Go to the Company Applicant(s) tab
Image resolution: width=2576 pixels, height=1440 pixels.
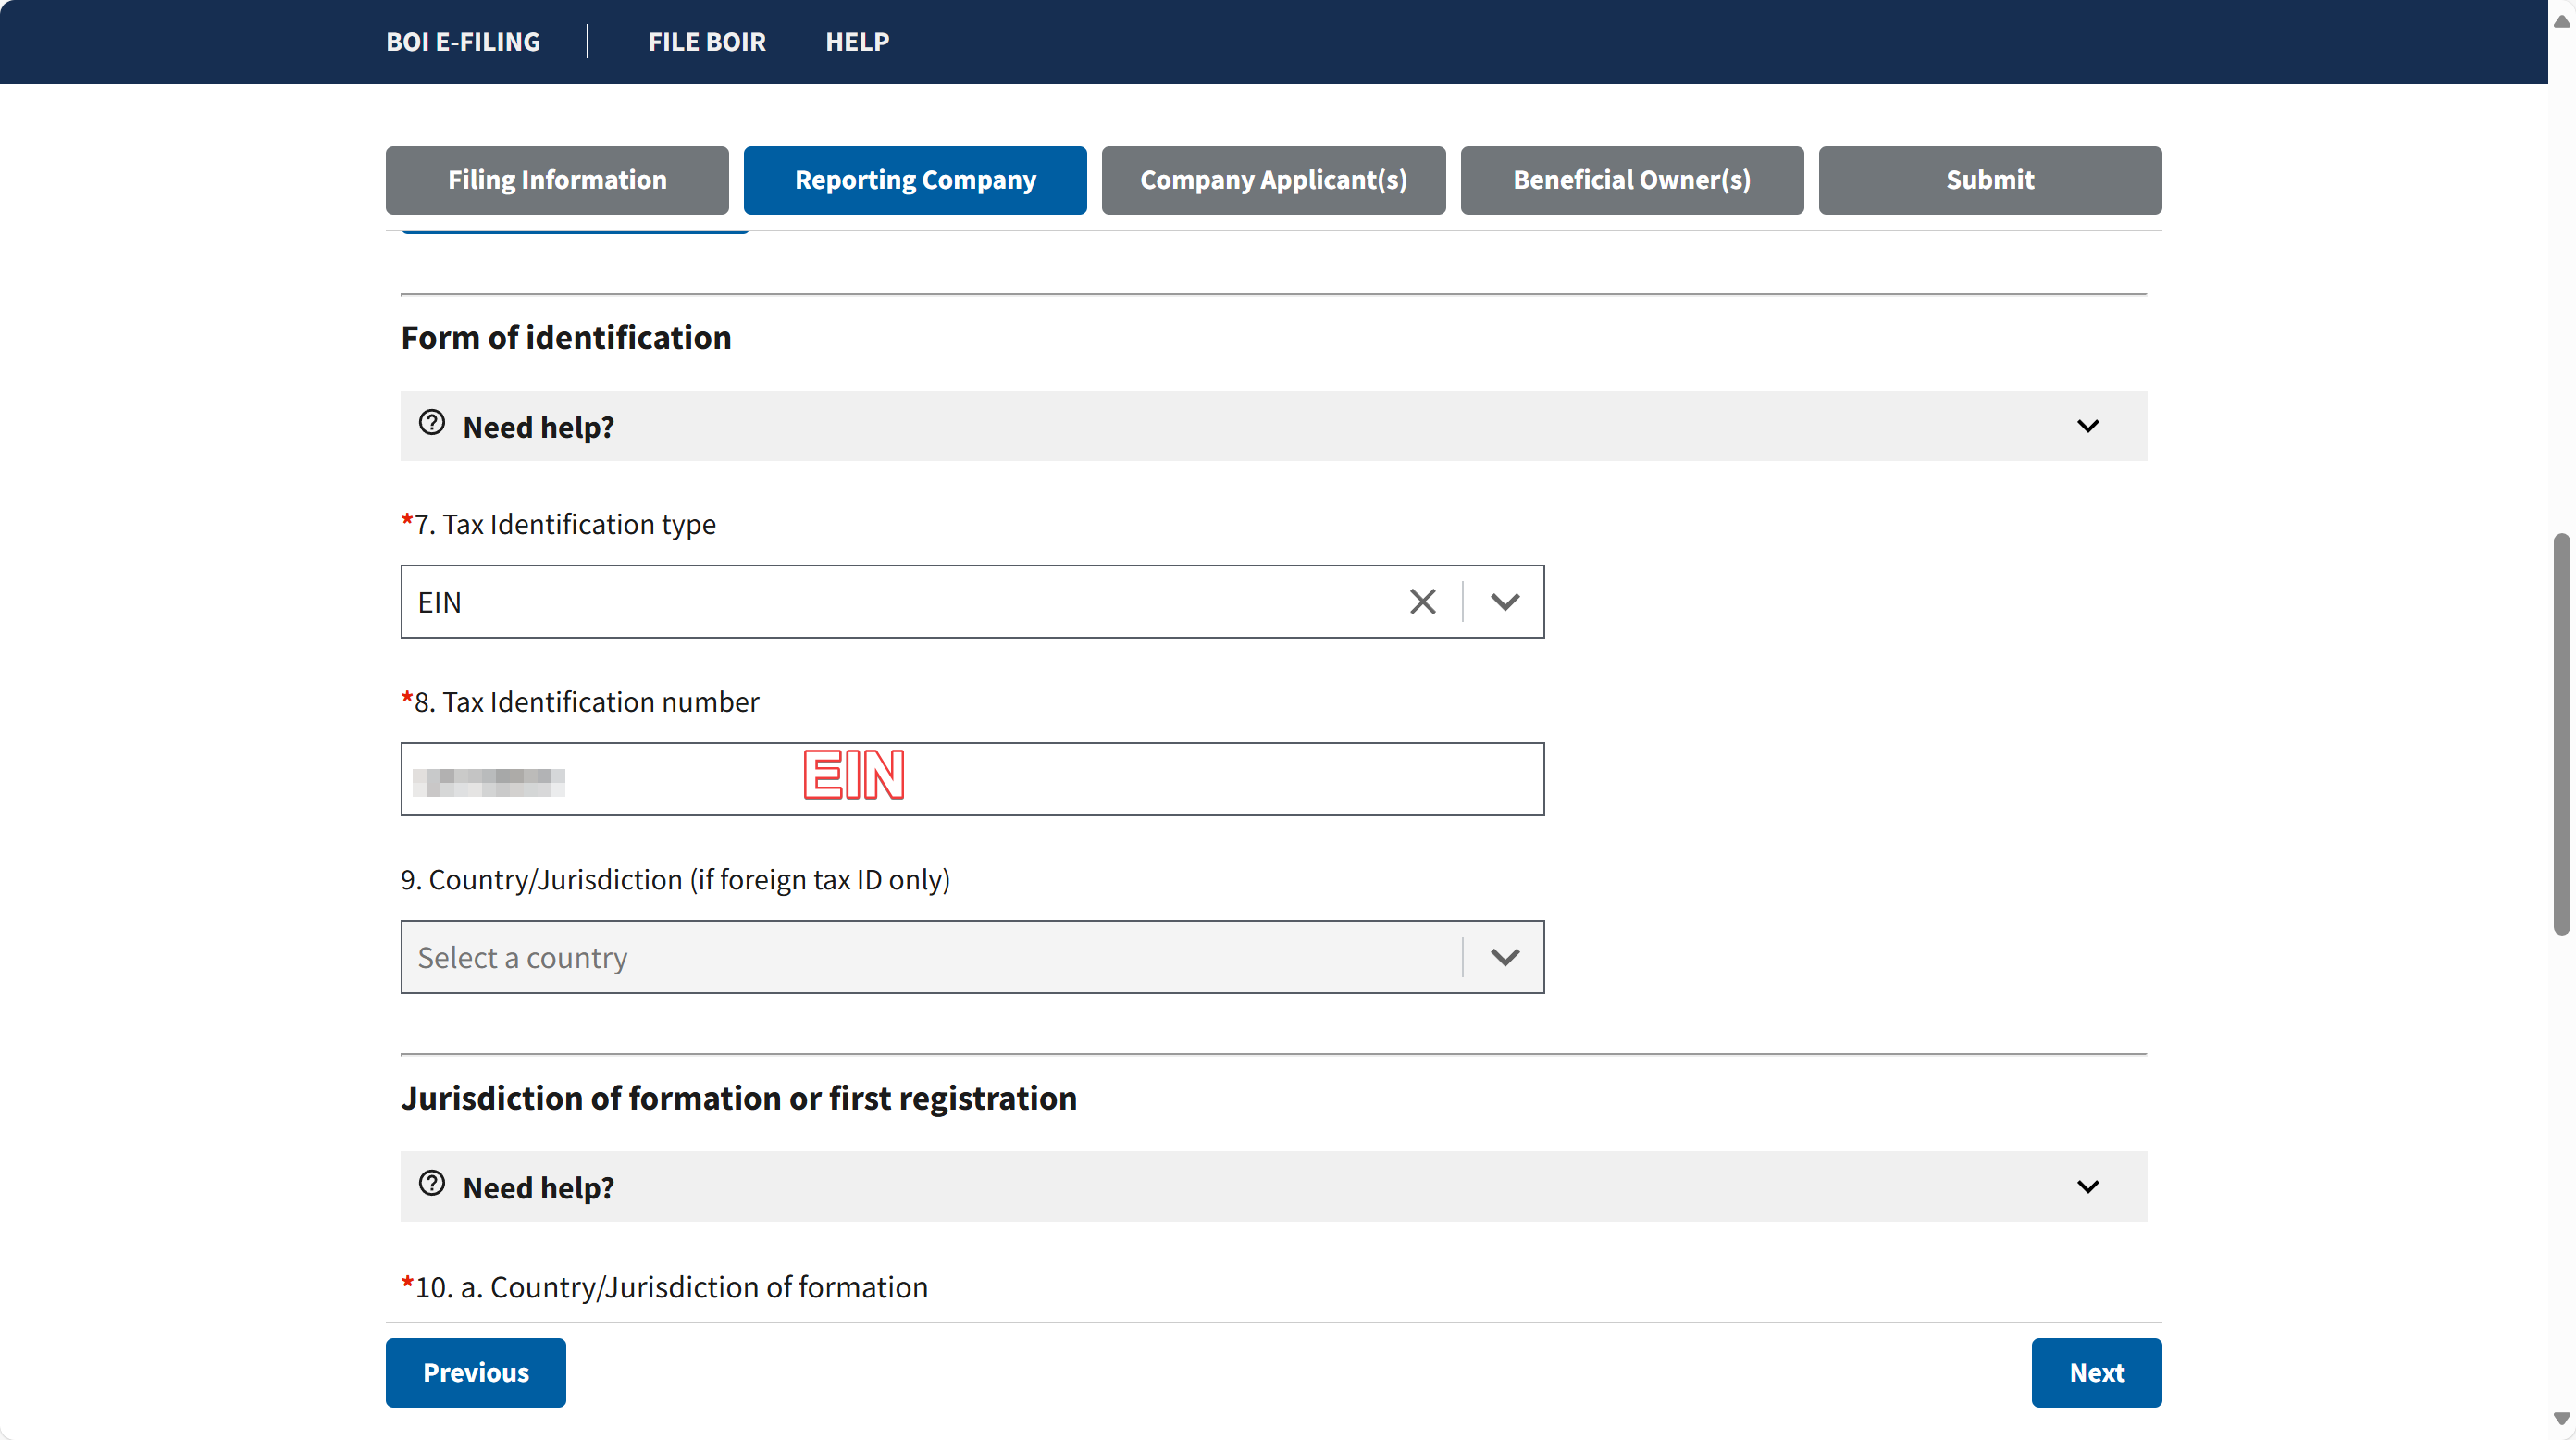[x=1273, y=180]
